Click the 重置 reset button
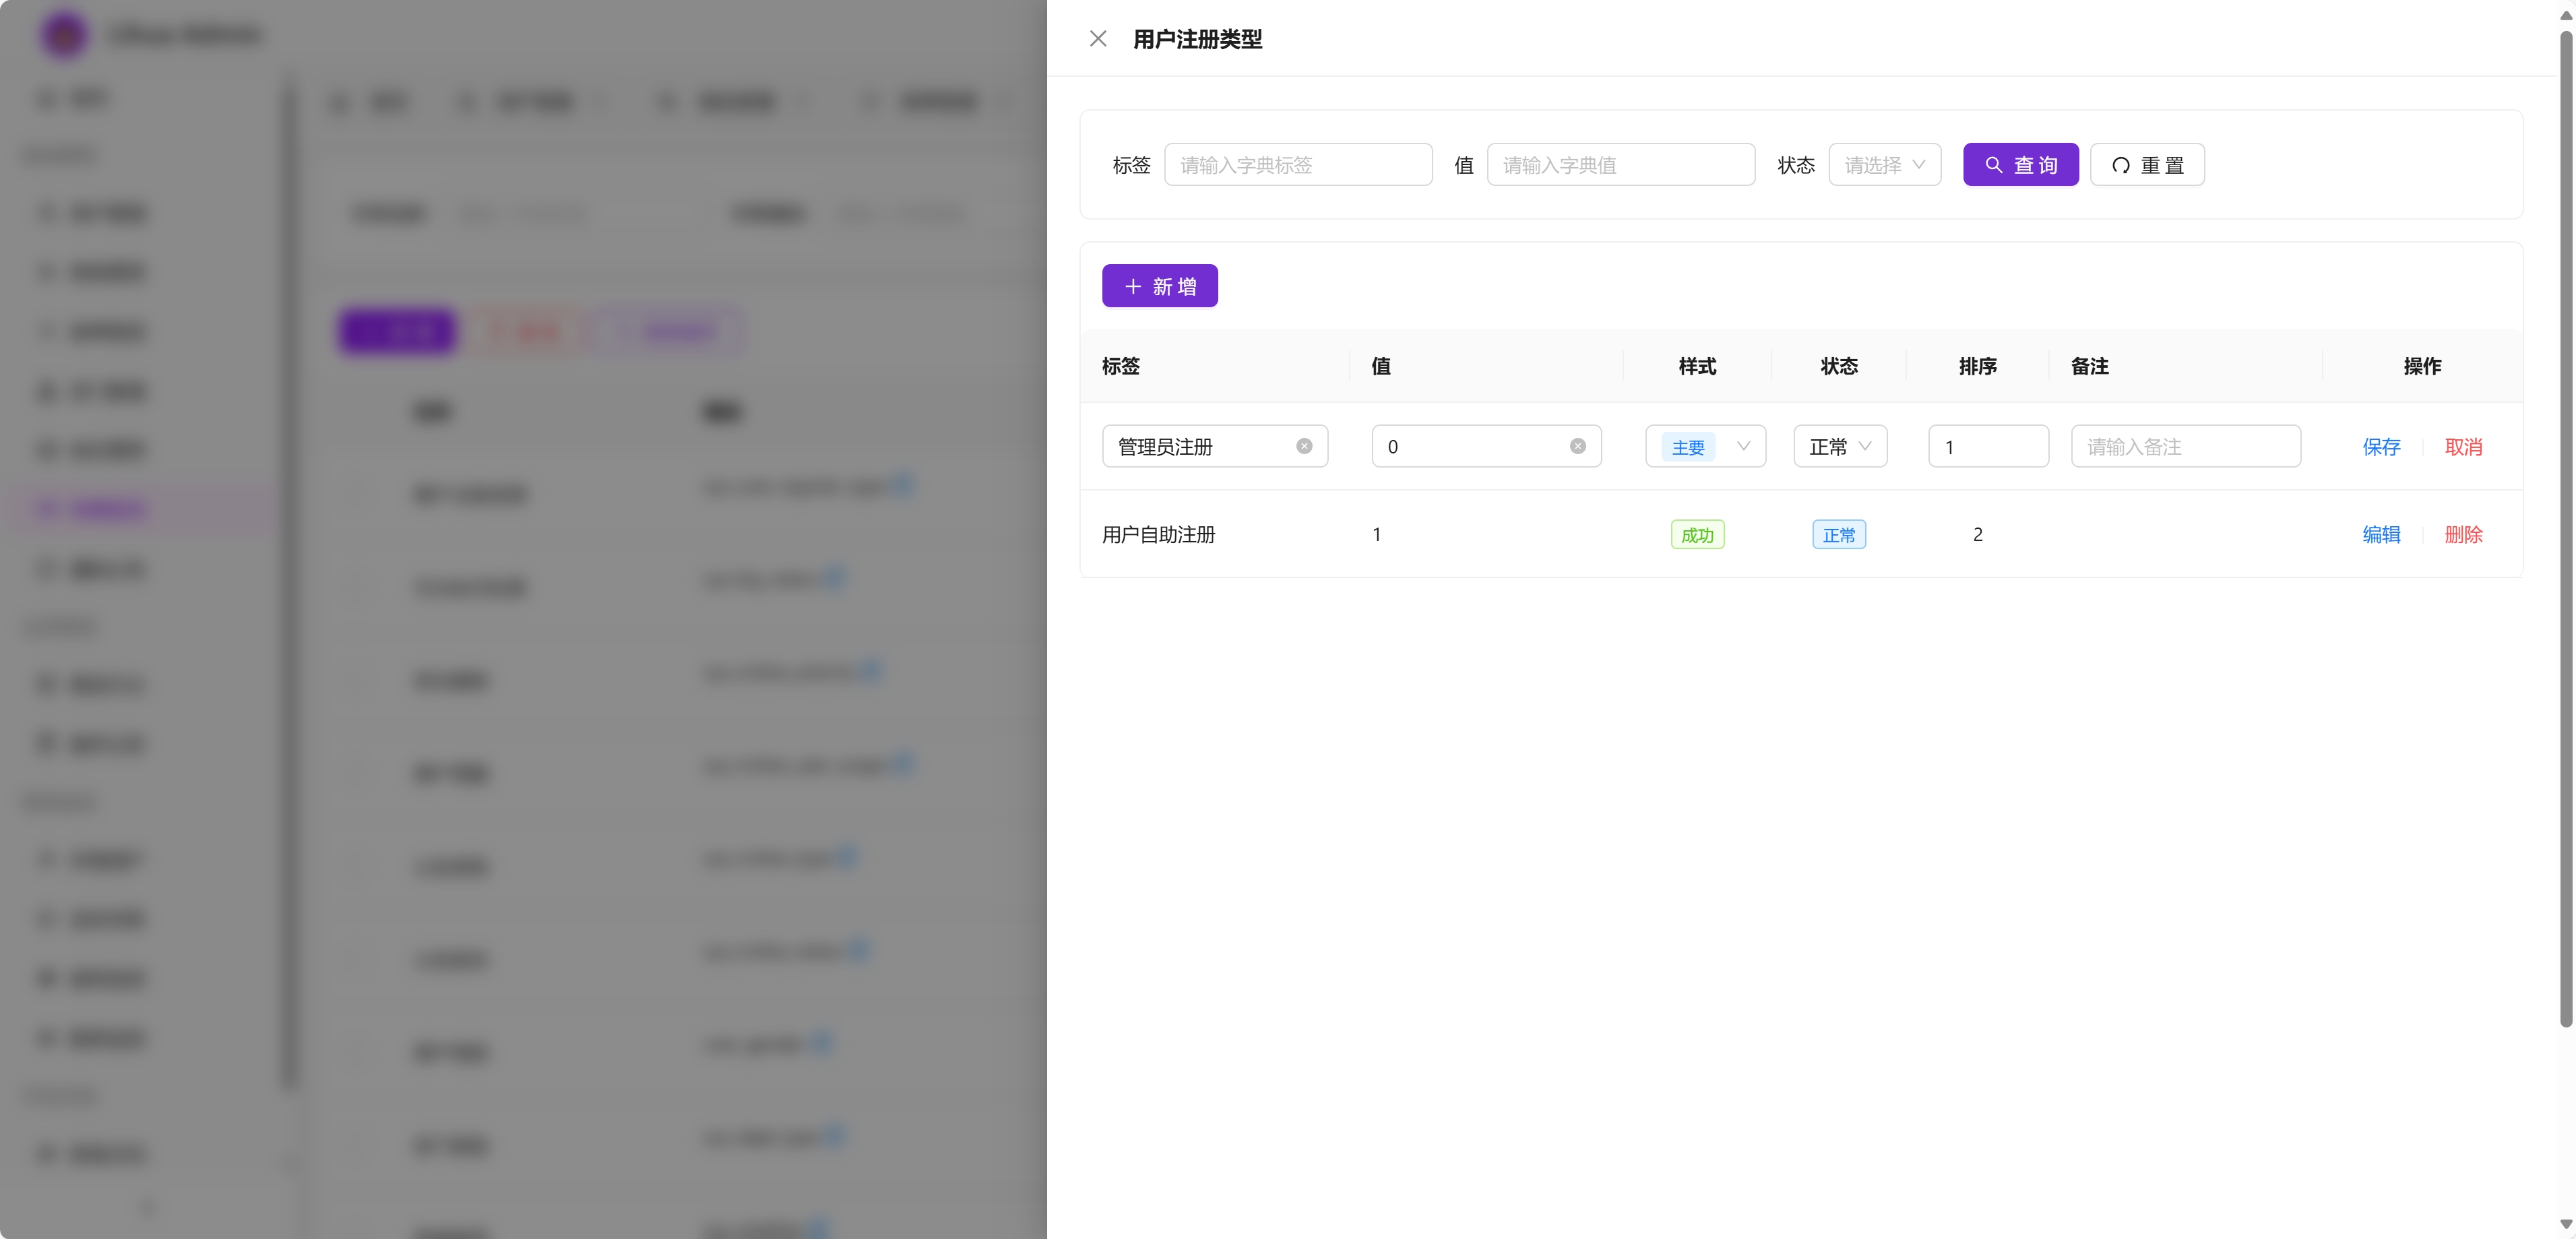2576x1239 pixels. point(2147,164)
